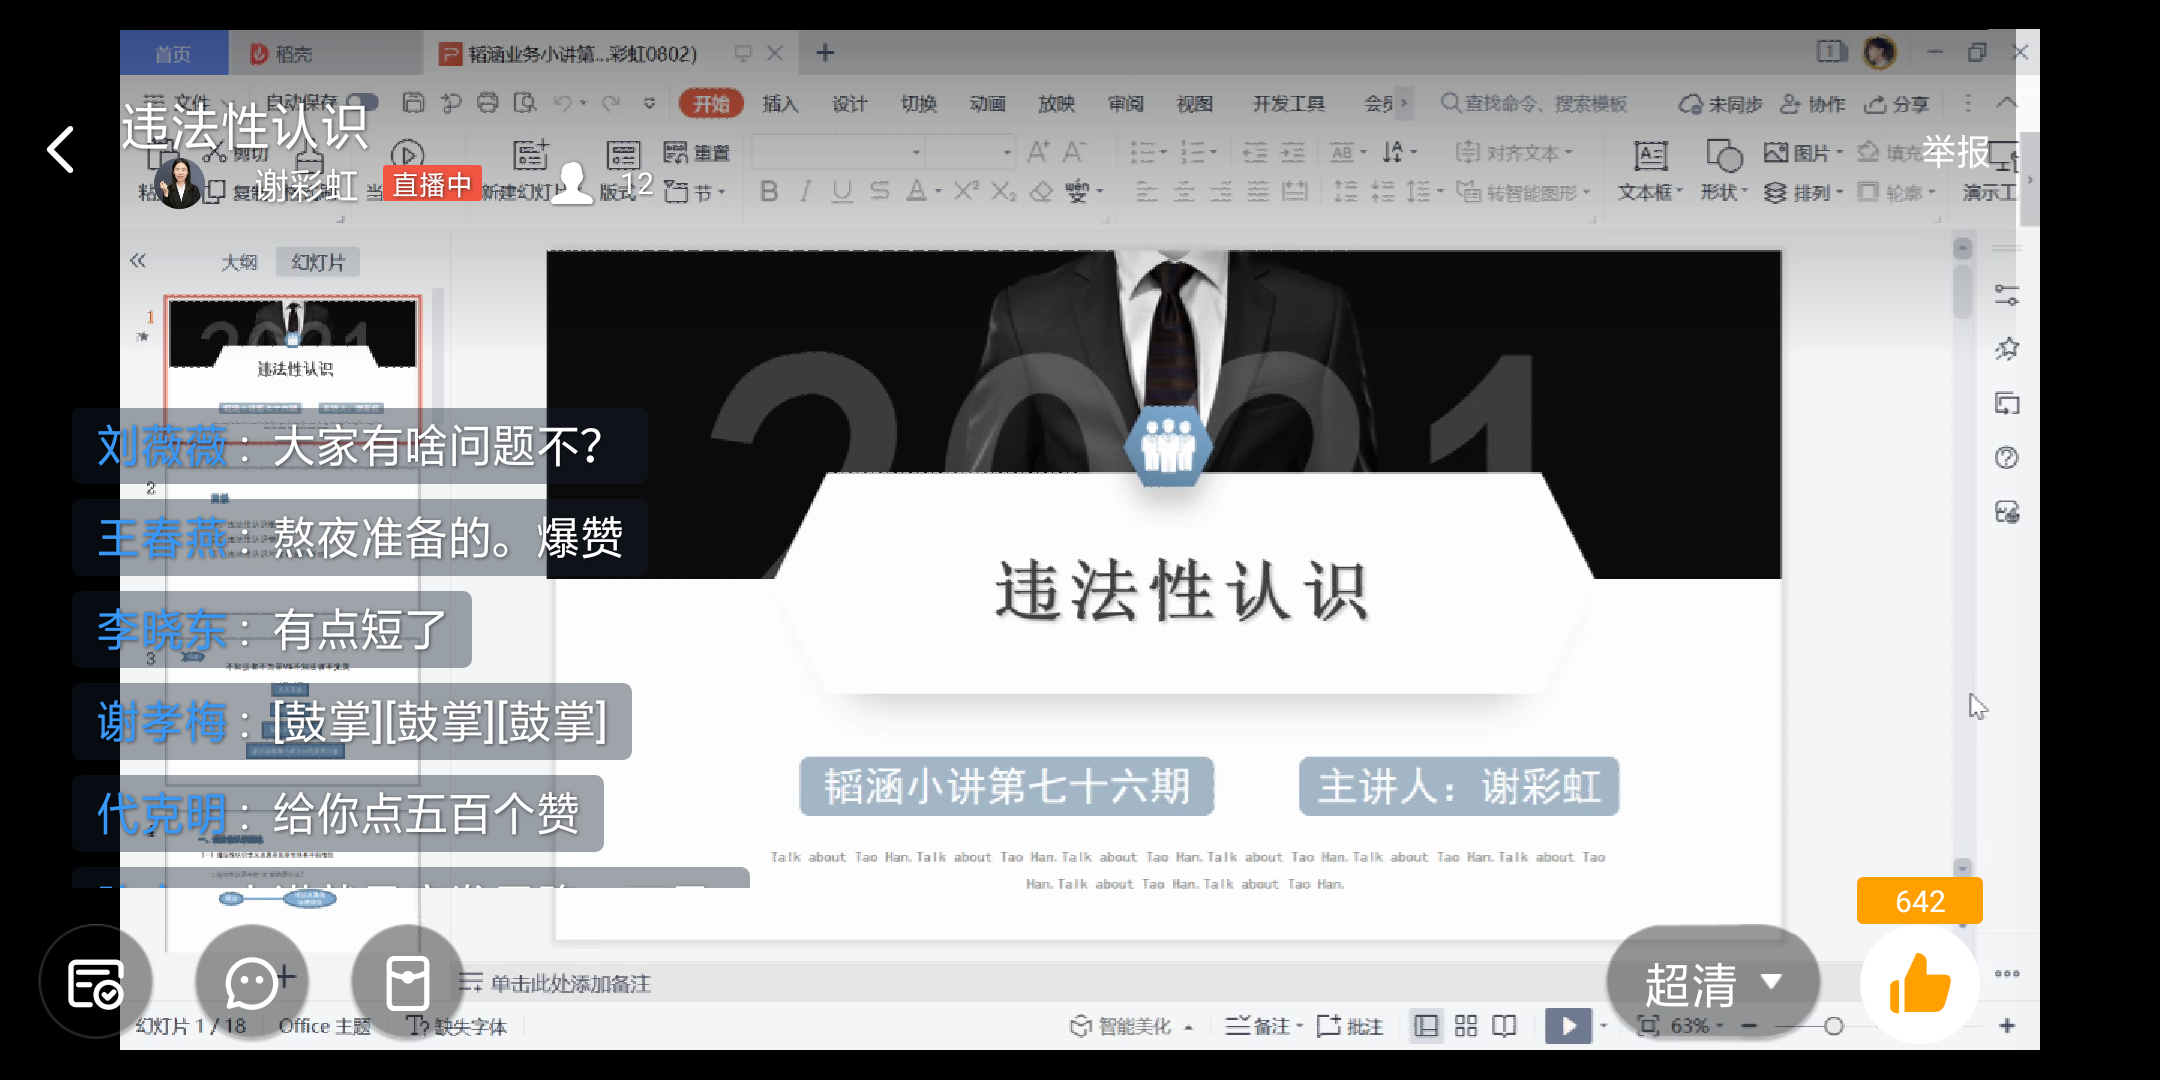The width and height of the screenshot is (2160, 1080).
Task: Open the 节 section dropdown
Action: [694, 192]
